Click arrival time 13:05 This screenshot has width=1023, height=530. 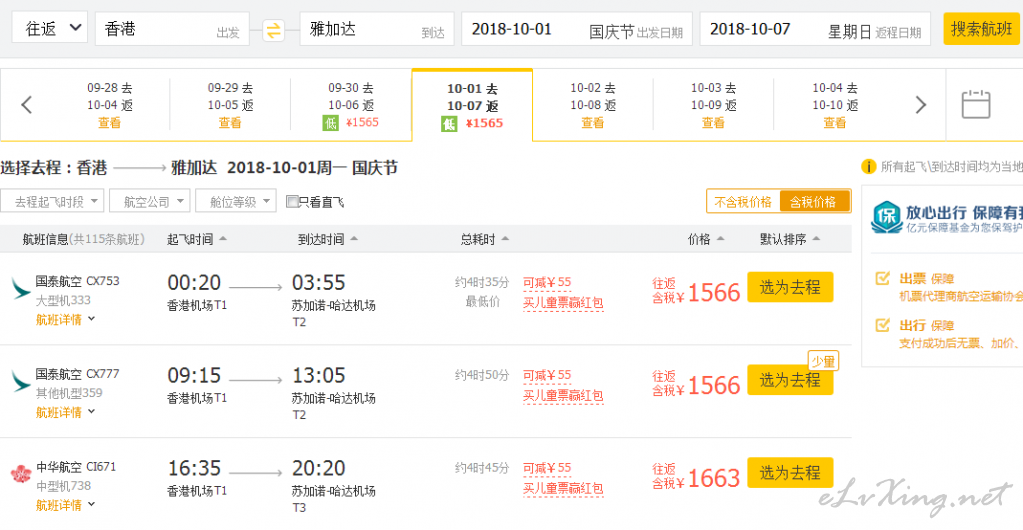(318, 375)
